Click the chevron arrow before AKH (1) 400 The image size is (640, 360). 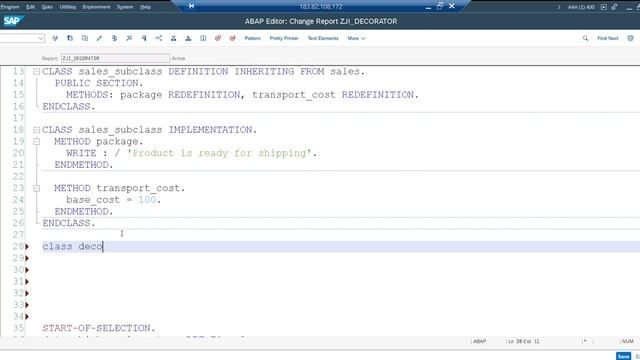pos(559,7)
